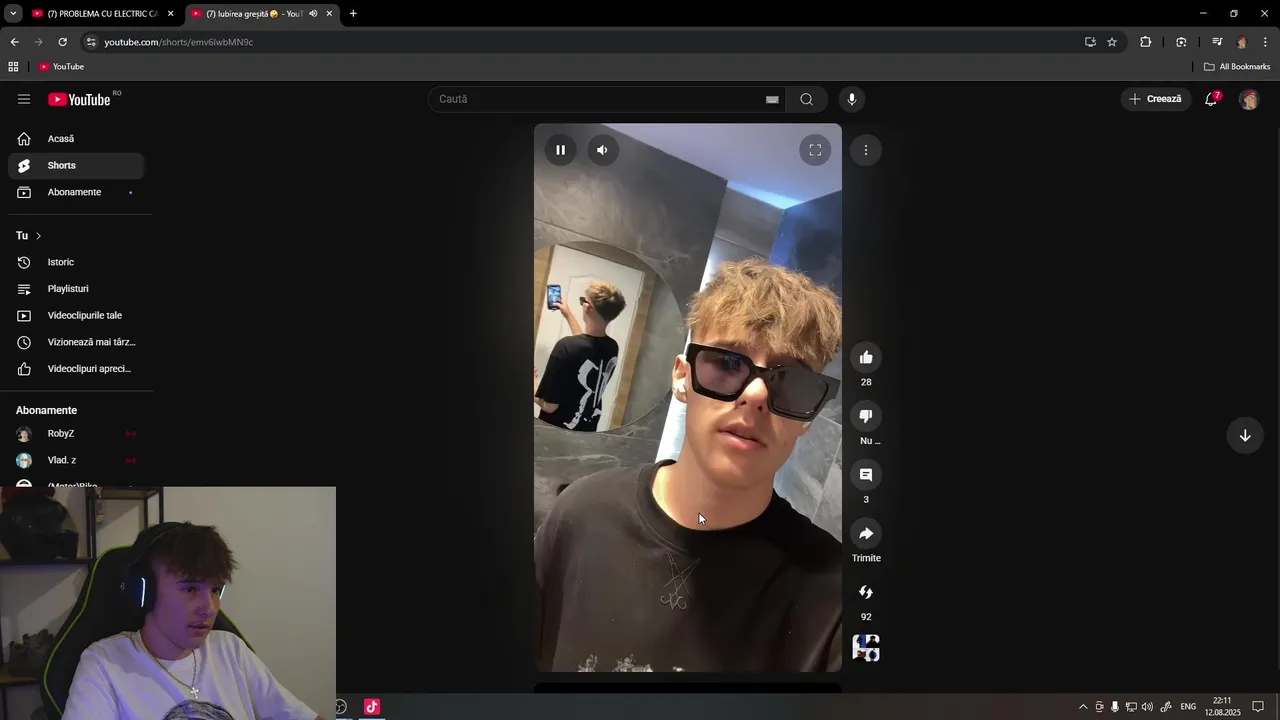Image resolution: width=1280 pixels, height=720 pixels.
Task: Open the RobyZ subscription channel
Action: point(76,434)
